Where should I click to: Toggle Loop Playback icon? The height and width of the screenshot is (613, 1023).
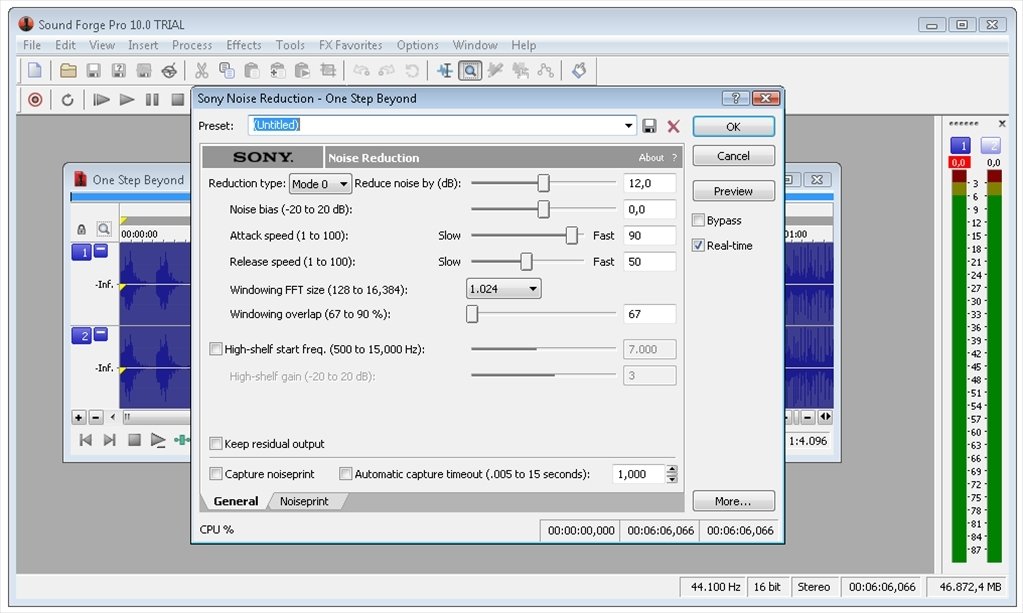click(x=67, y=100)
